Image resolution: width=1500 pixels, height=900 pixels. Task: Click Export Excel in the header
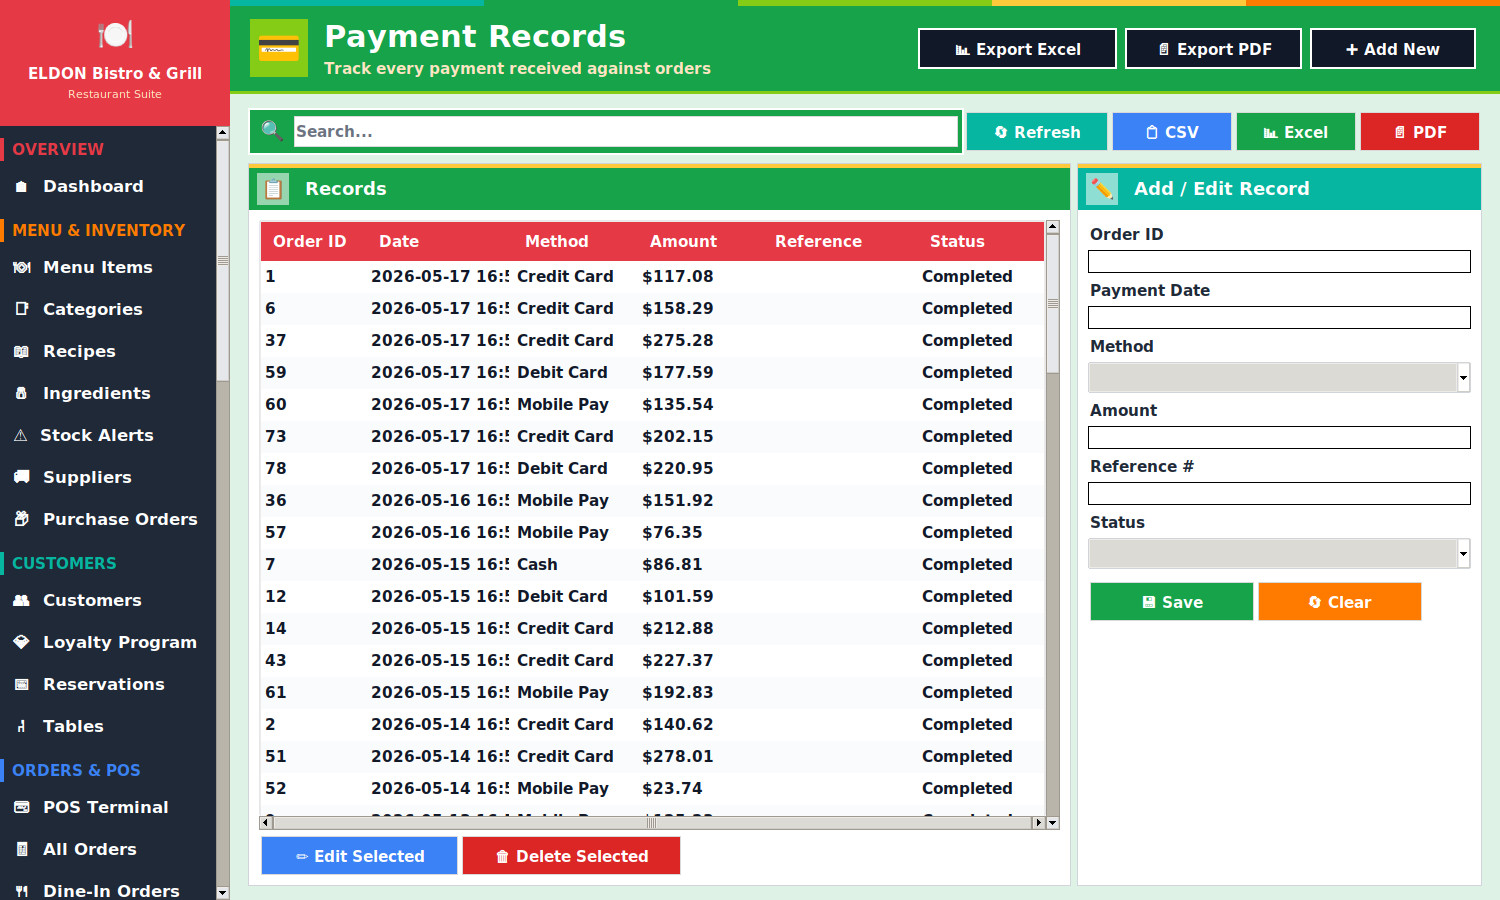coord(1017,49)
